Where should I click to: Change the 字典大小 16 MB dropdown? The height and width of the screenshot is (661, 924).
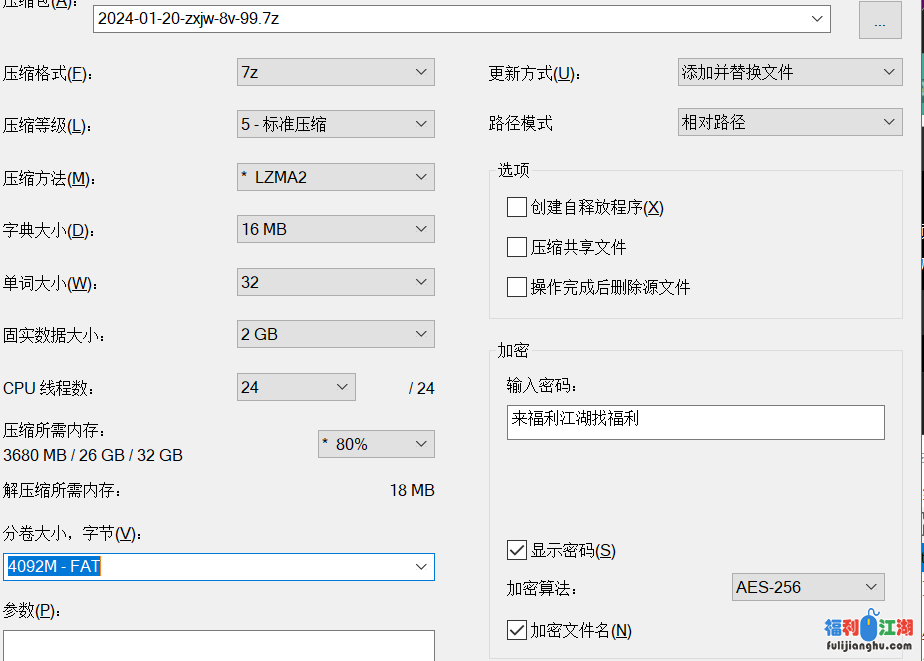click(x=335, y=229)
